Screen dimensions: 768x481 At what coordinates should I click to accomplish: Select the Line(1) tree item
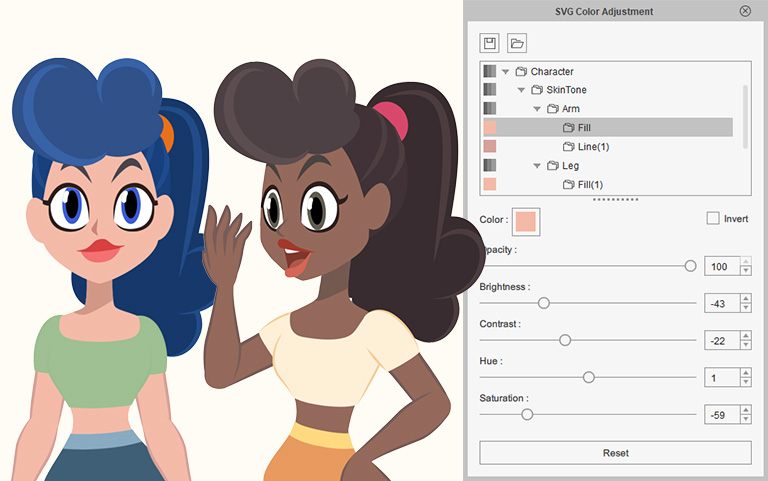pos(593,147)
